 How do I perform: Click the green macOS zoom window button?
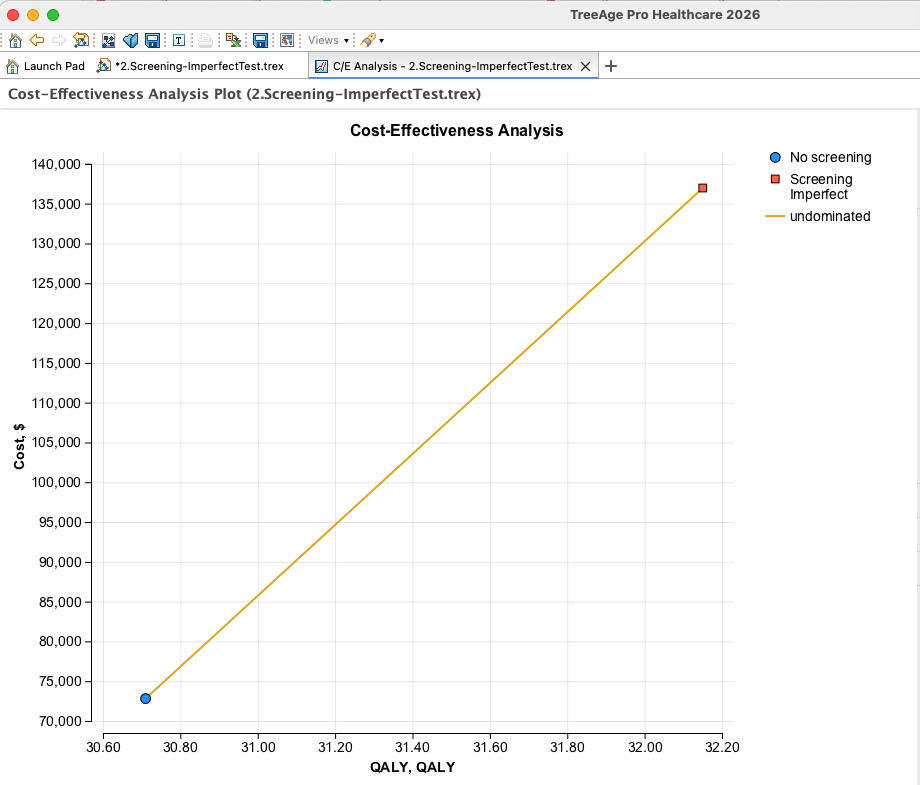pos(53,15)
